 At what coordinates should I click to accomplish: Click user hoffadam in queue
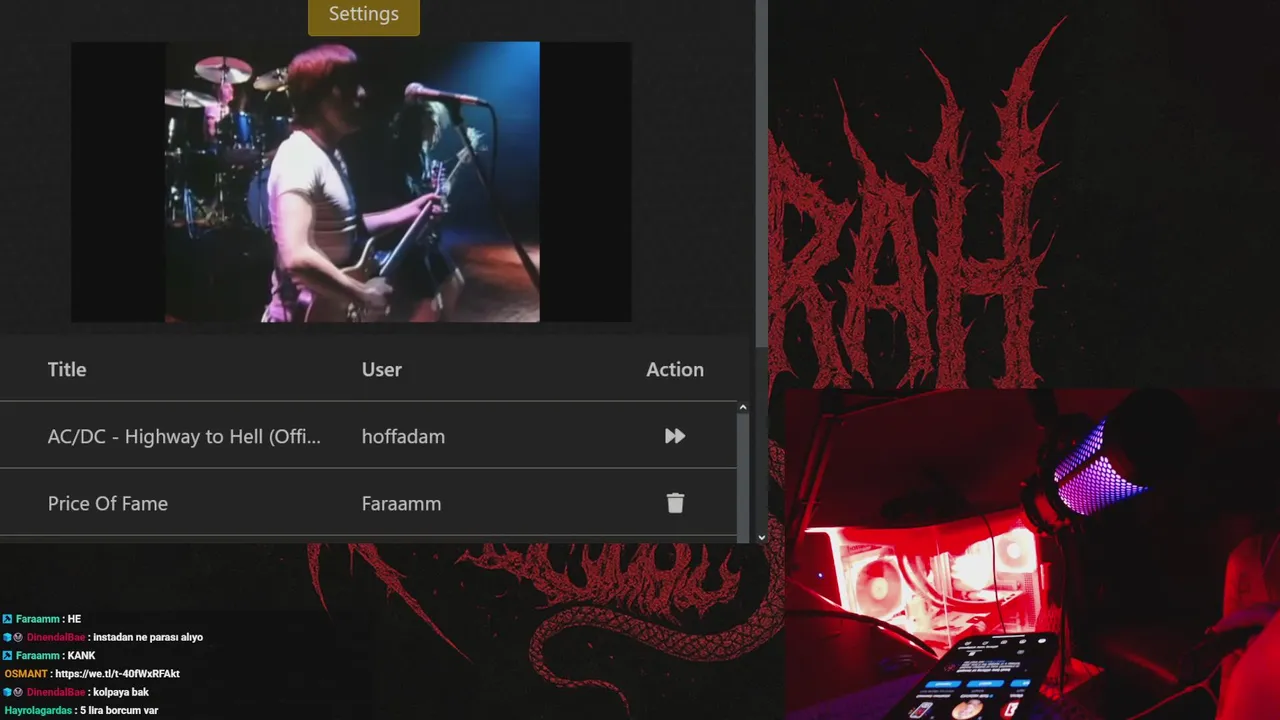403,436
